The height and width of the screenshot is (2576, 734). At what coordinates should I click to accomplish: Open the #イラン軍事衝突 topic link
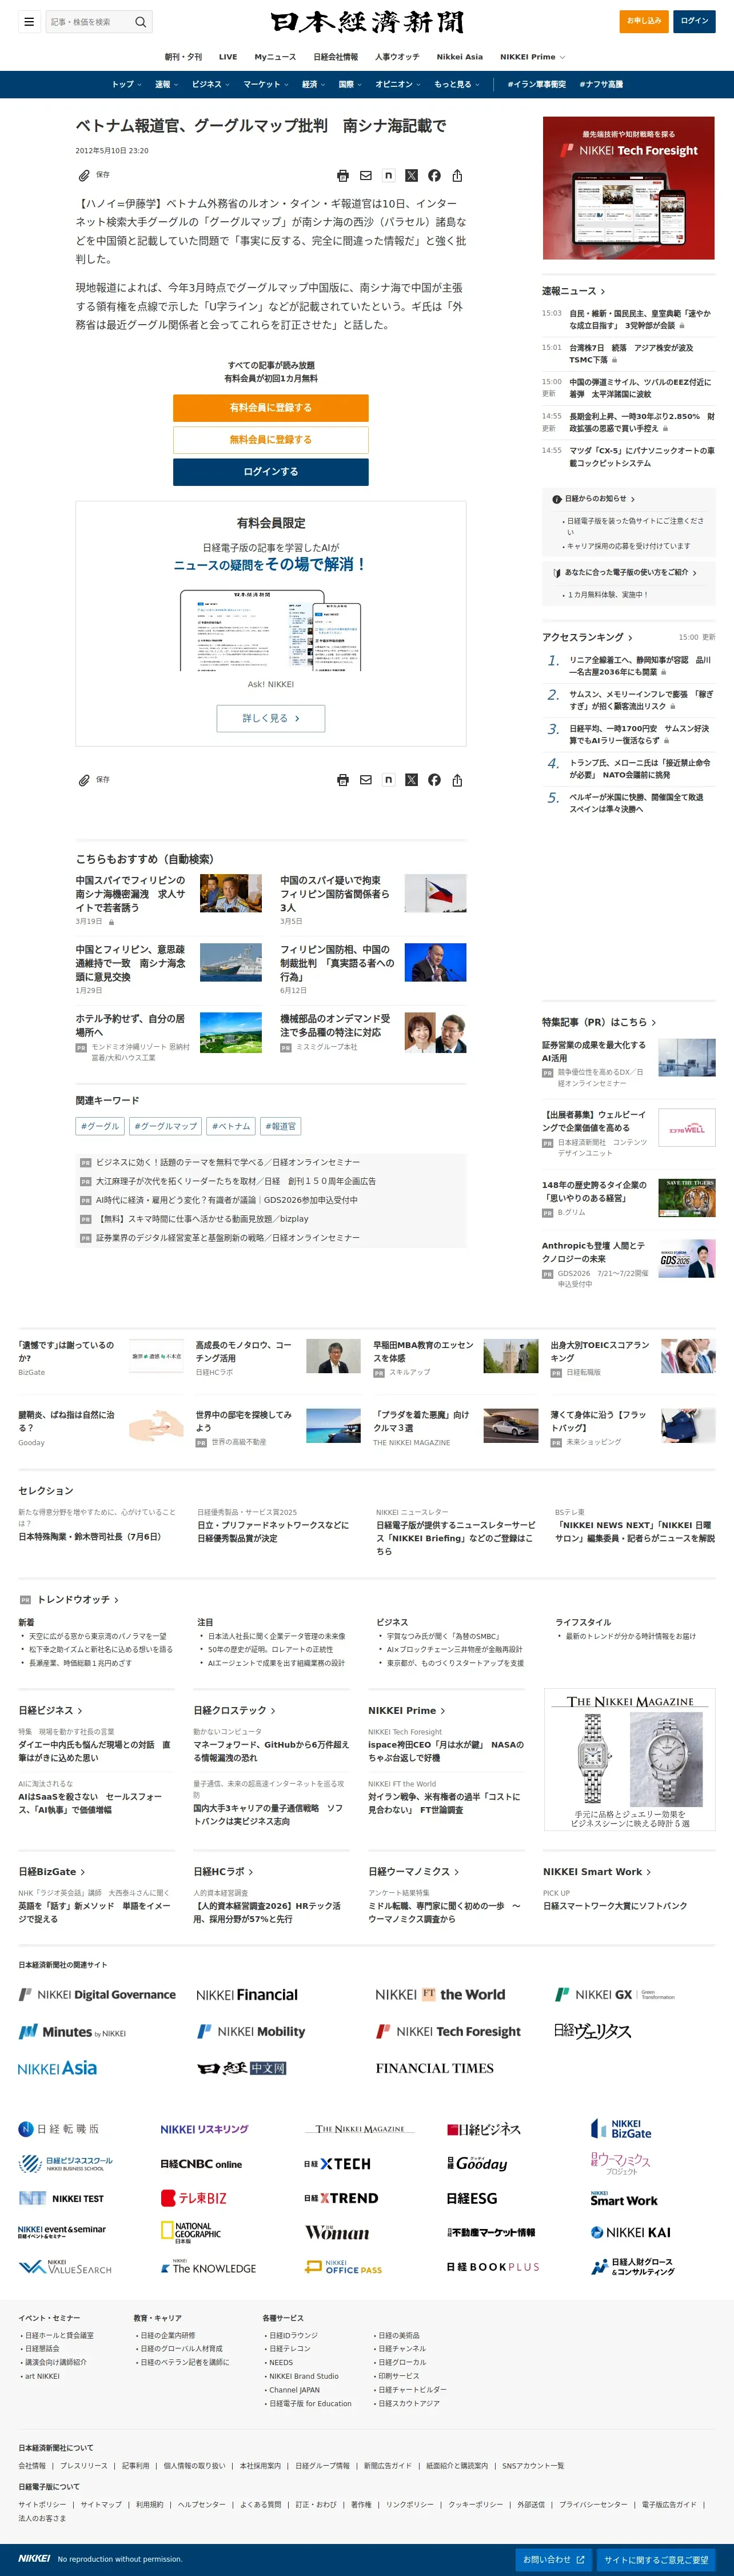(x=537, y=84)
